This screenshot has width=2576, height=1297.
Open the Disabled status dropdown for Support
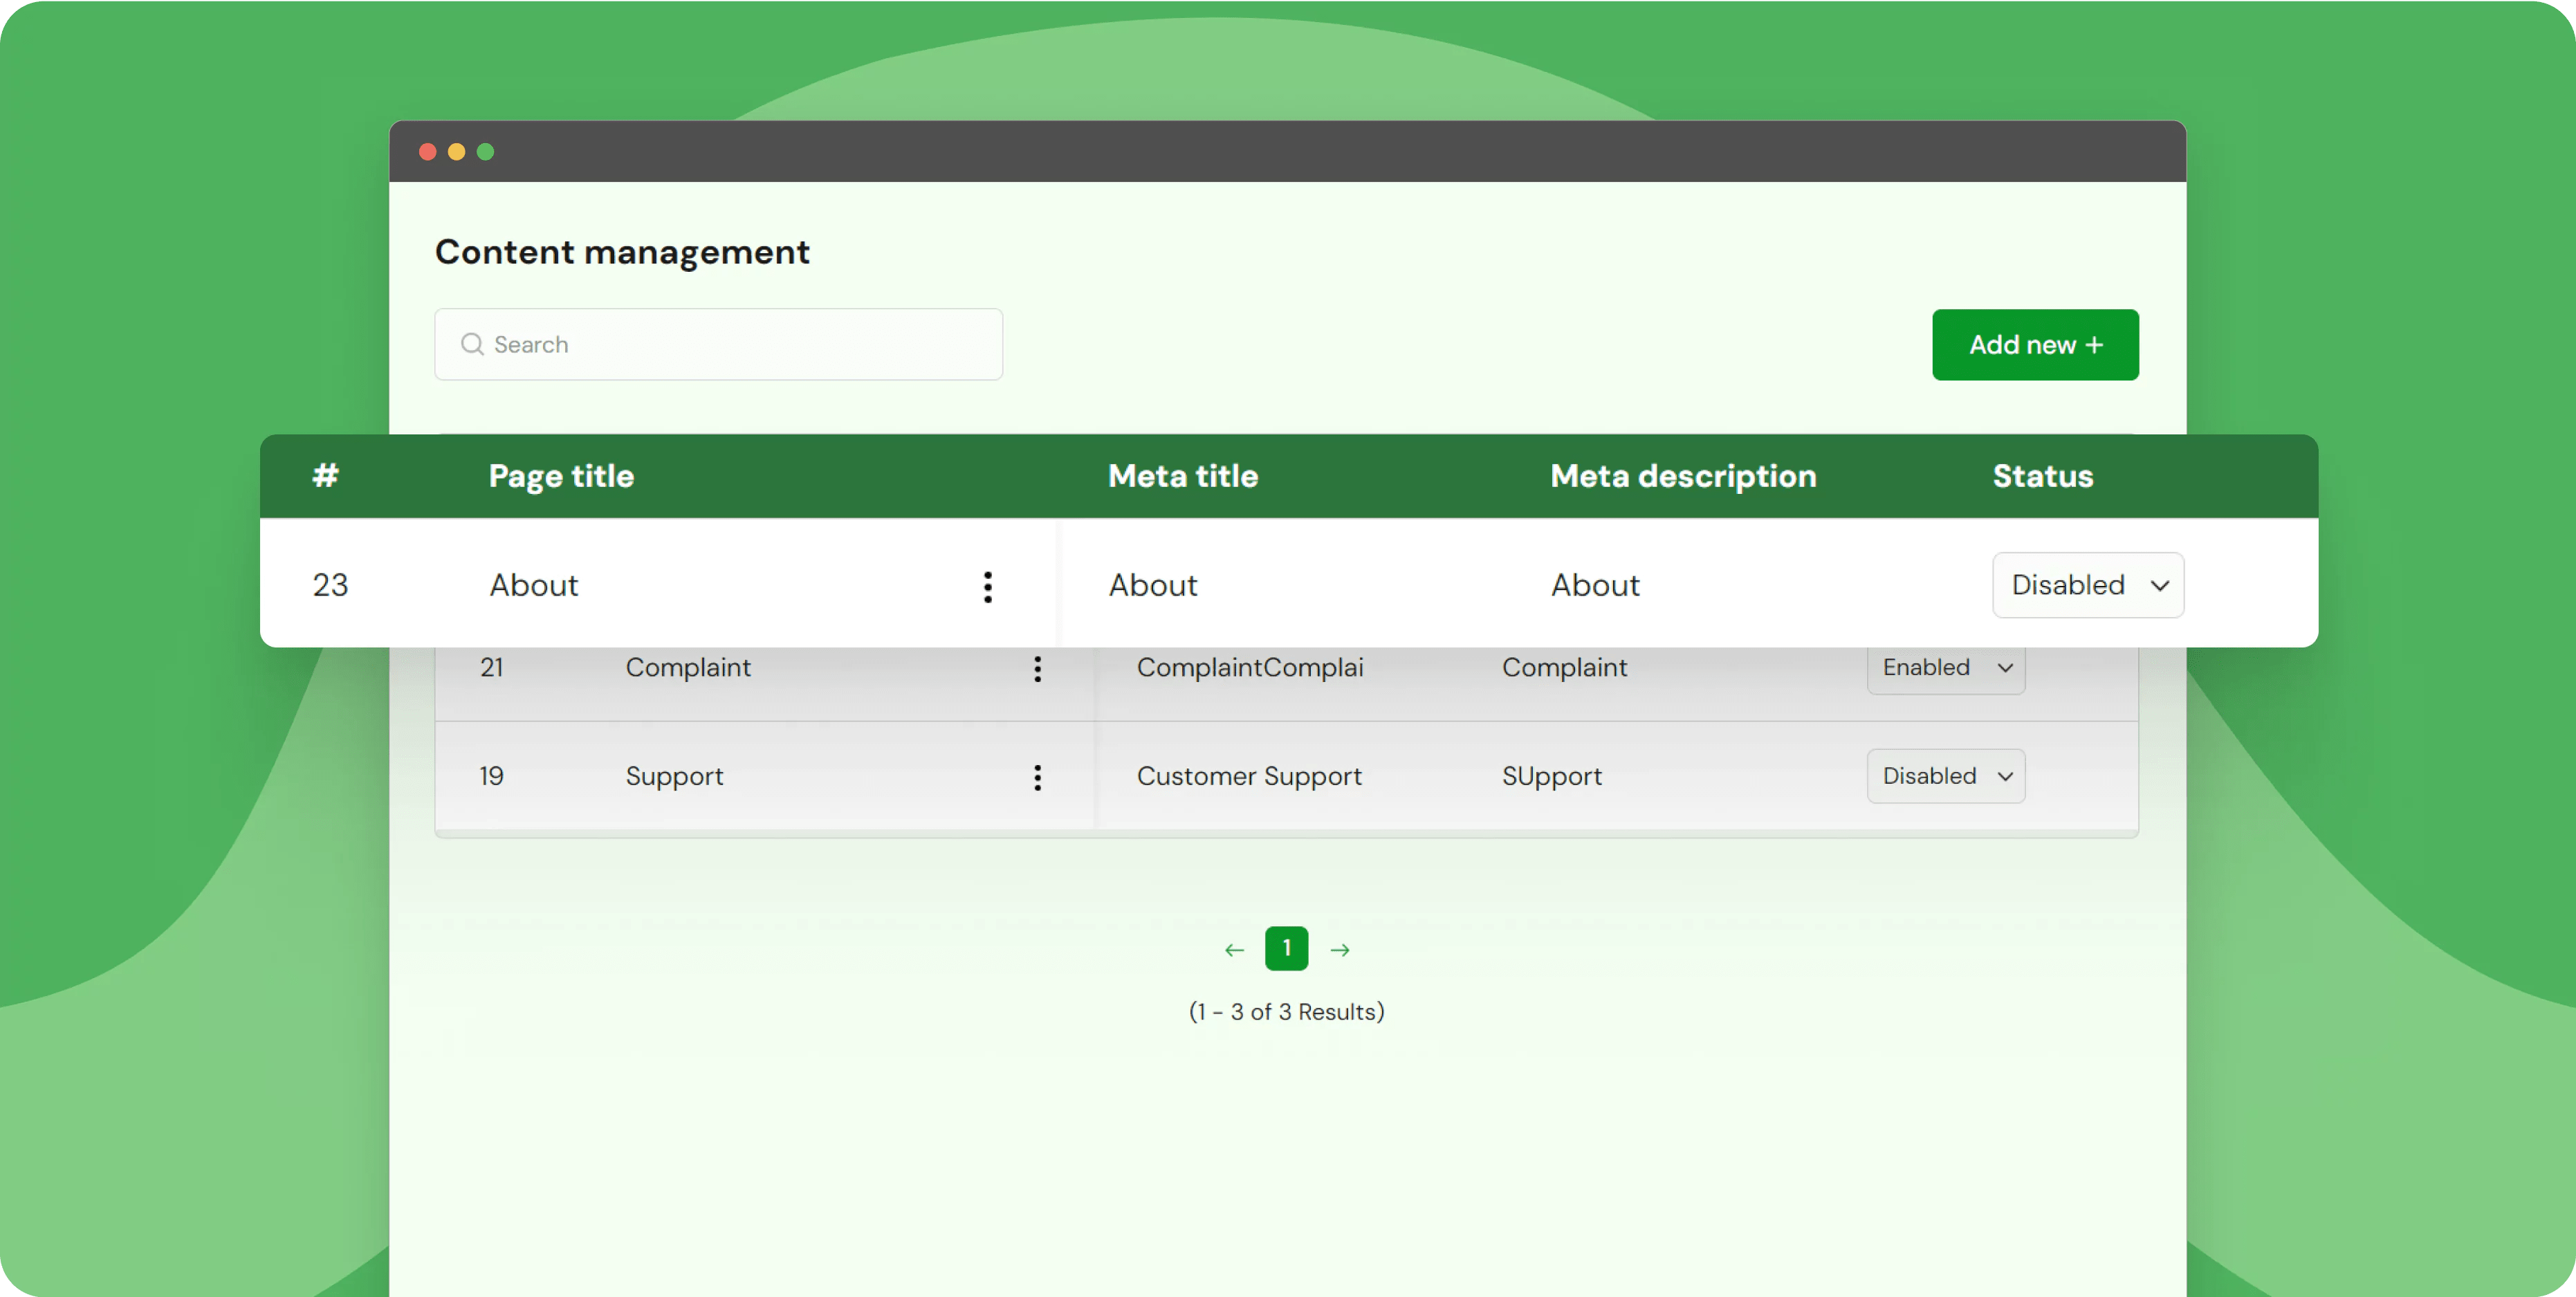[x=1945, y=776]
